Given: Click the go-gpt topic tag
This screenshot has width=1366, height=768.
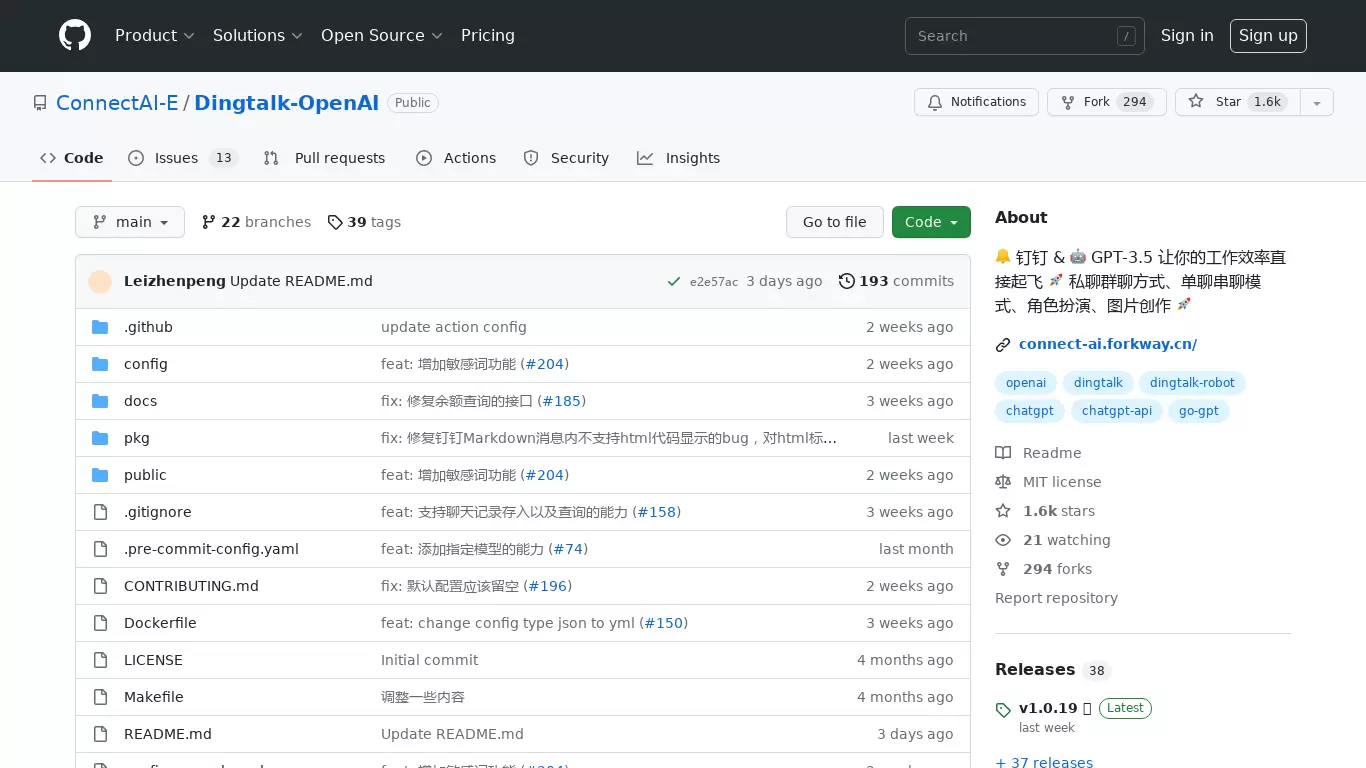Looking at the screenshot, I should tap(1198, 411).
